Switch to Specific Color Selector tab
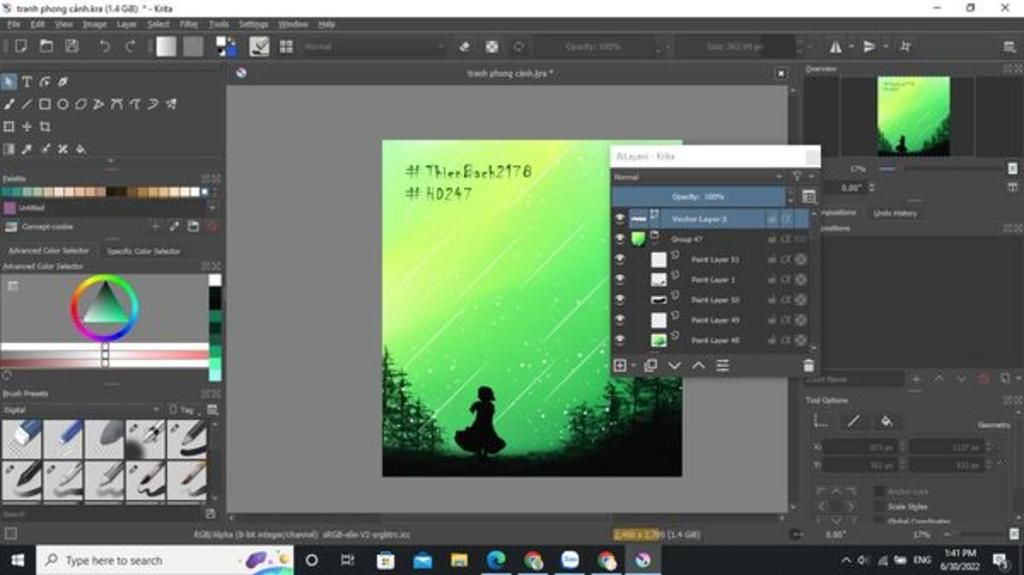 coord(144,251)
